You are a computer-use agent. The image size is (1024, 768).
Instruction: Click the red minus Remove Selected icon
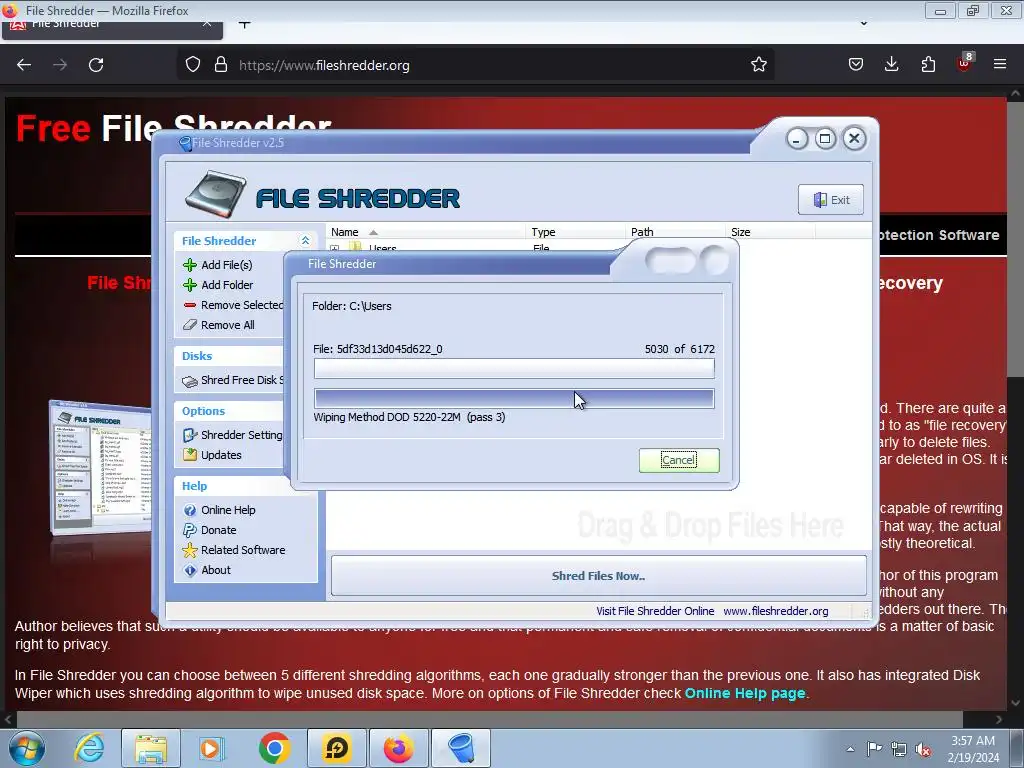click(x=190, y=305)
